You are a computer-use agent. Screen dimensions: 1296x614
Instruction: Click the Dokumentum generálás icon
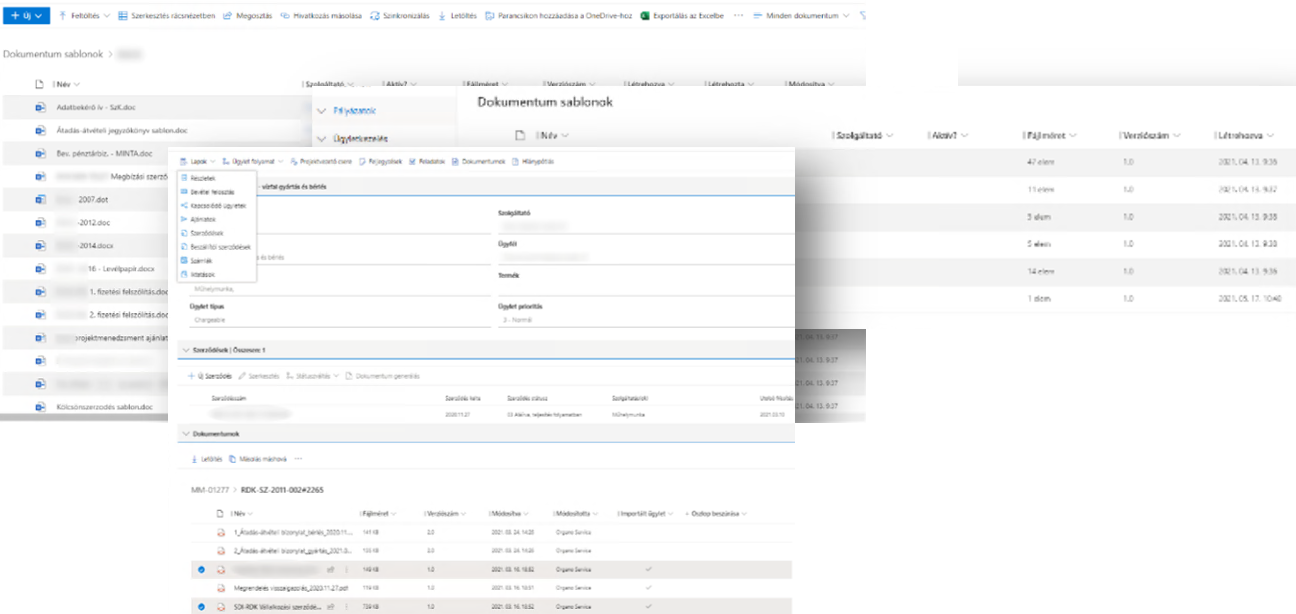[x=349, y=376]
